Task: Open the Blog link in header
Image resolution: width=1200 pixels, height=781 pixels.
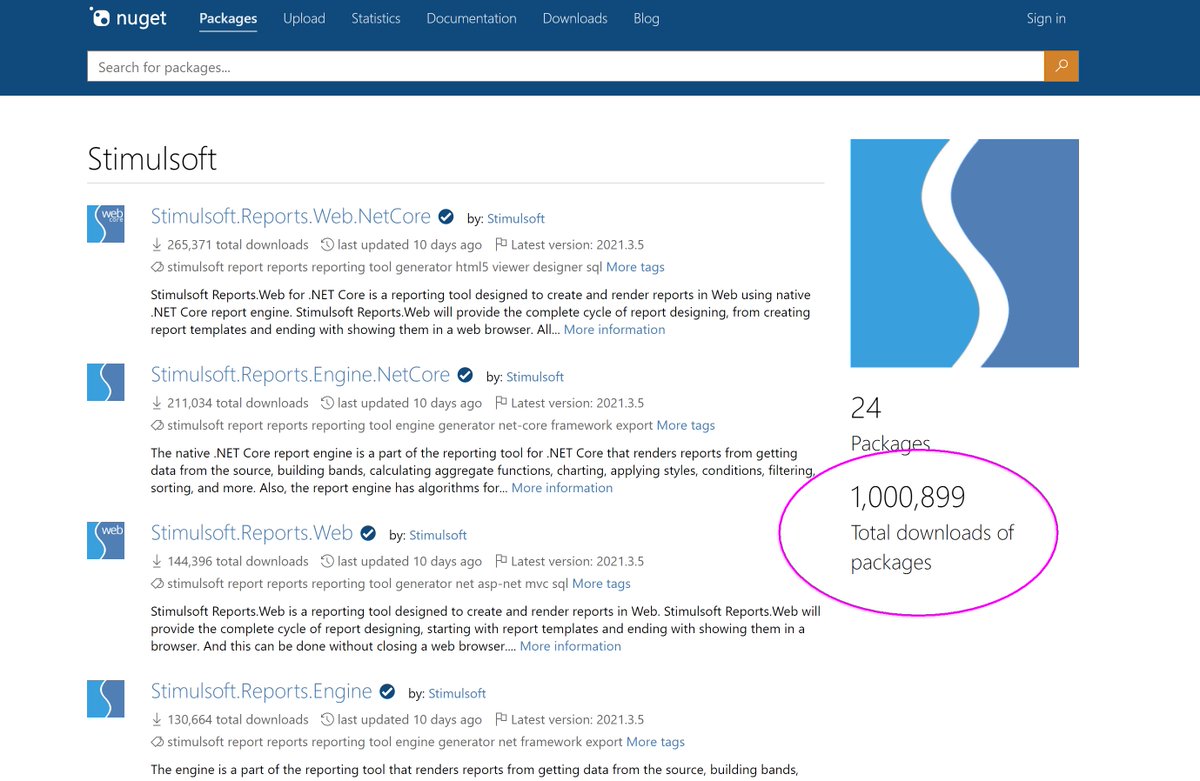Action: coord(646,19)
